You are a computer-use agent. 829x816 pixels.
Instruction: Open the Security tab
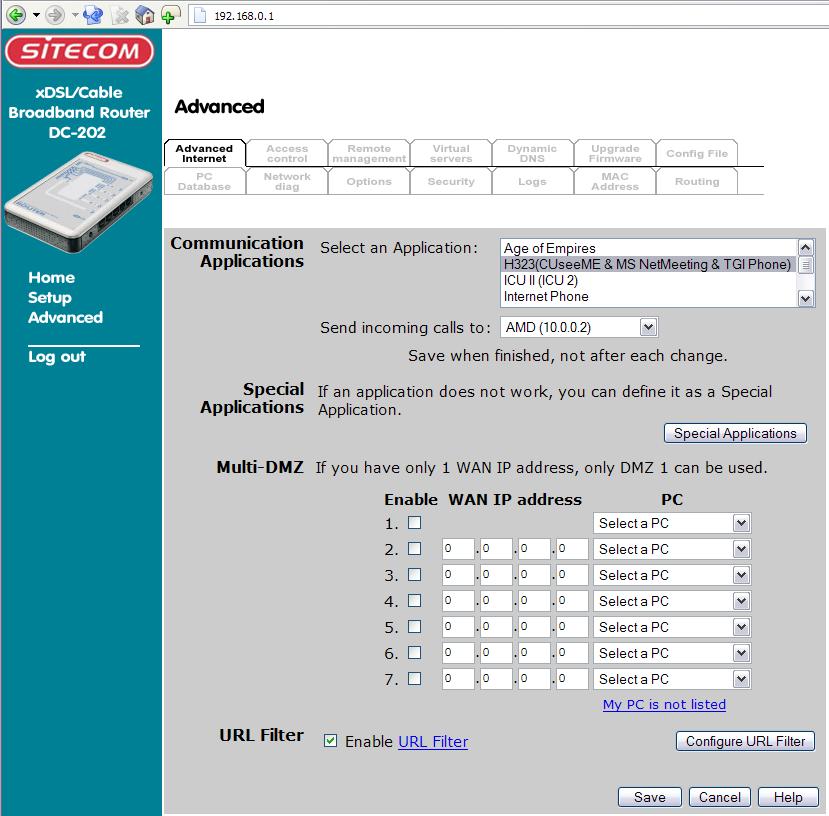click(x=451, y=181)
